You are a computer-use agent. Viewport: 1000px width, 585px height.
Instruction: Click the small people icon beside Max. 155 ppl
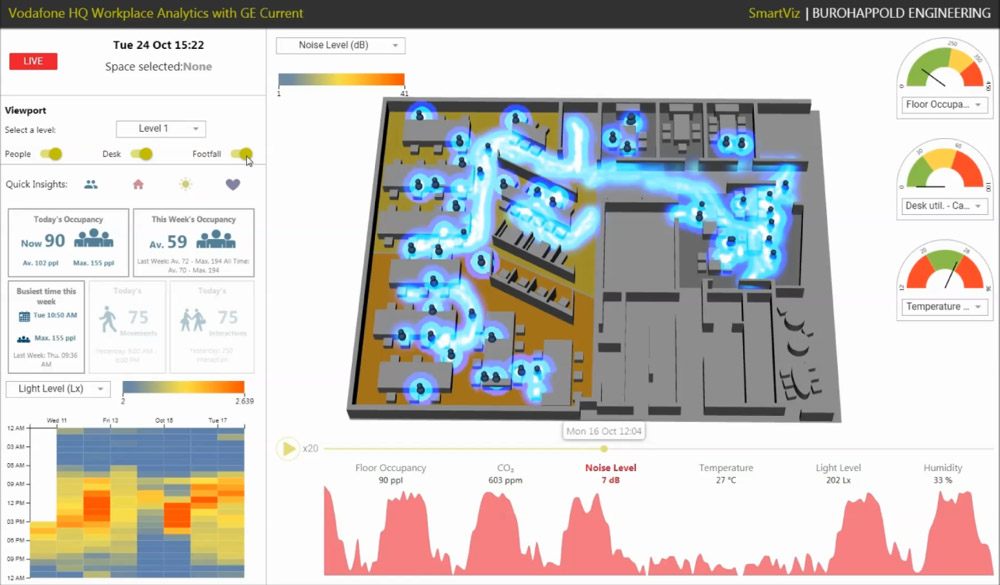click(x=24, y=339)
